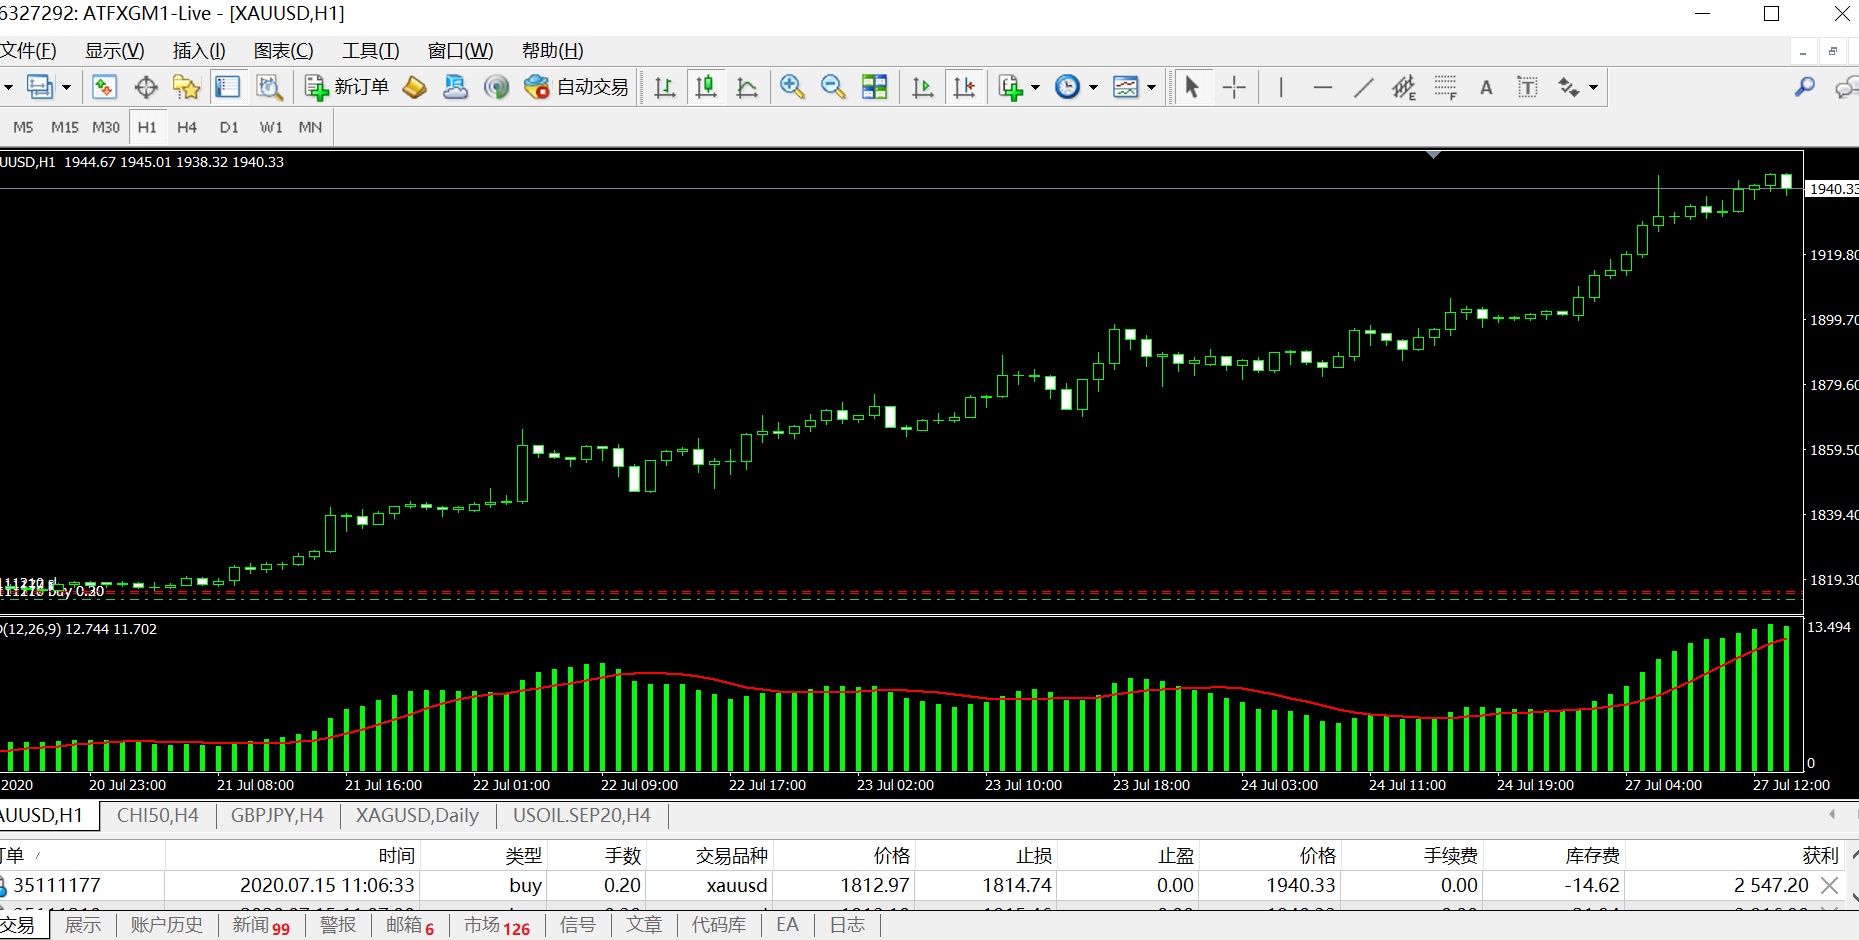Select the trendline drawing tool
This screenshot has height=940, width=1859.
(1363, 87)
